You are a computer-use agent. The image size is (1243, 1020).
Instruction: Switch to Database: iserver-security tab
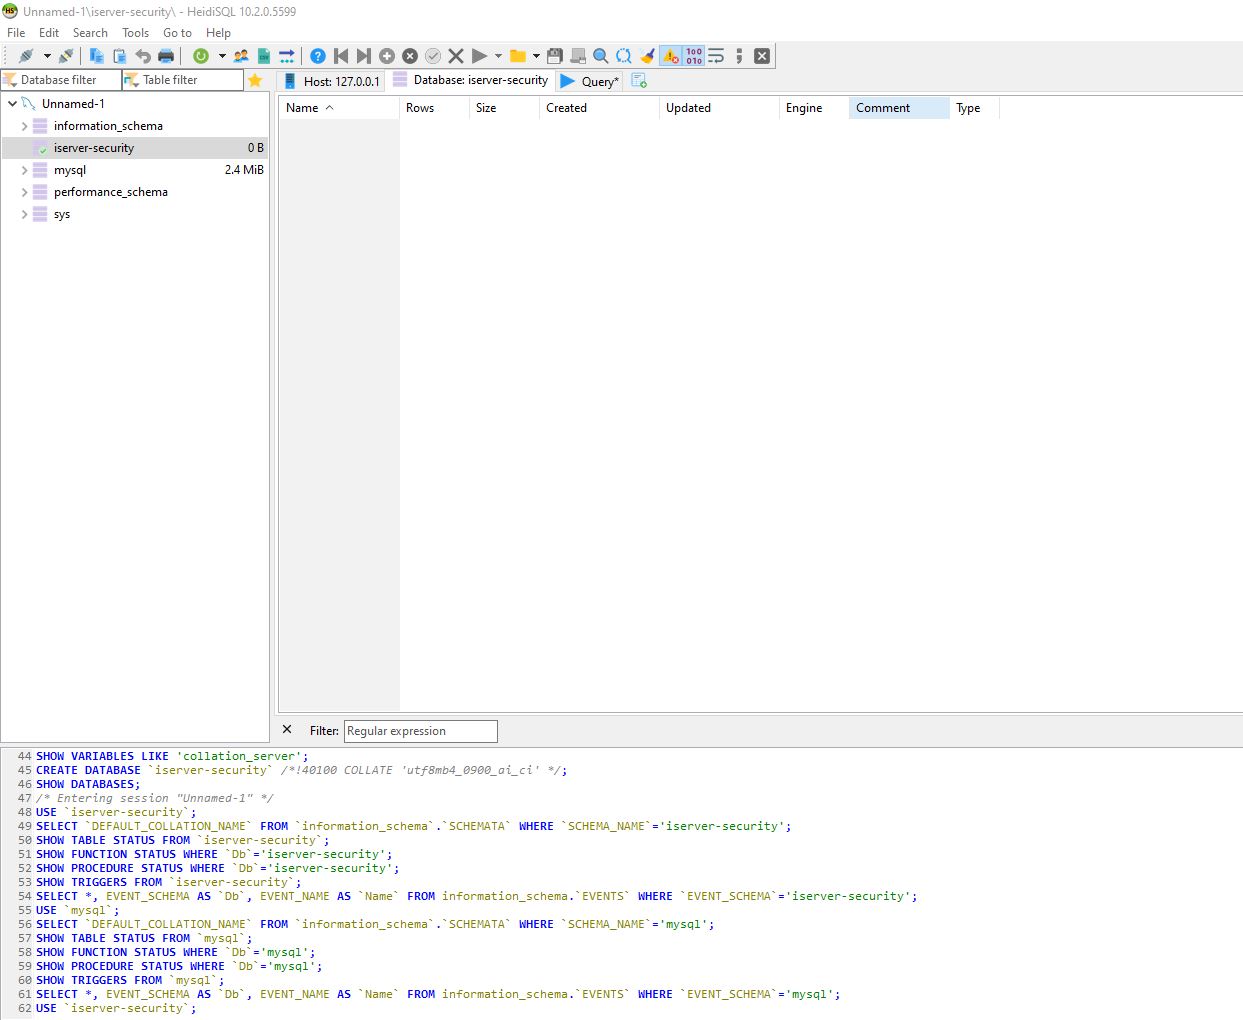tap(470, 80)
